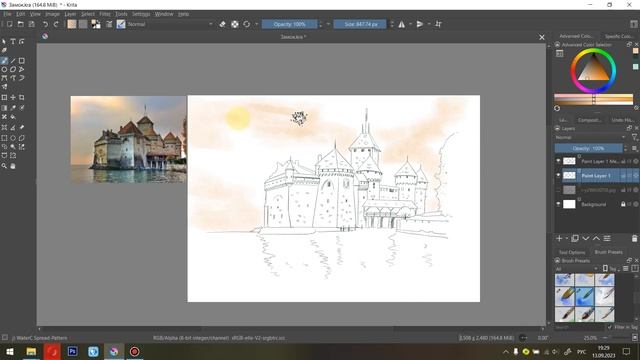Open layer properties icon

pos(607,238)
